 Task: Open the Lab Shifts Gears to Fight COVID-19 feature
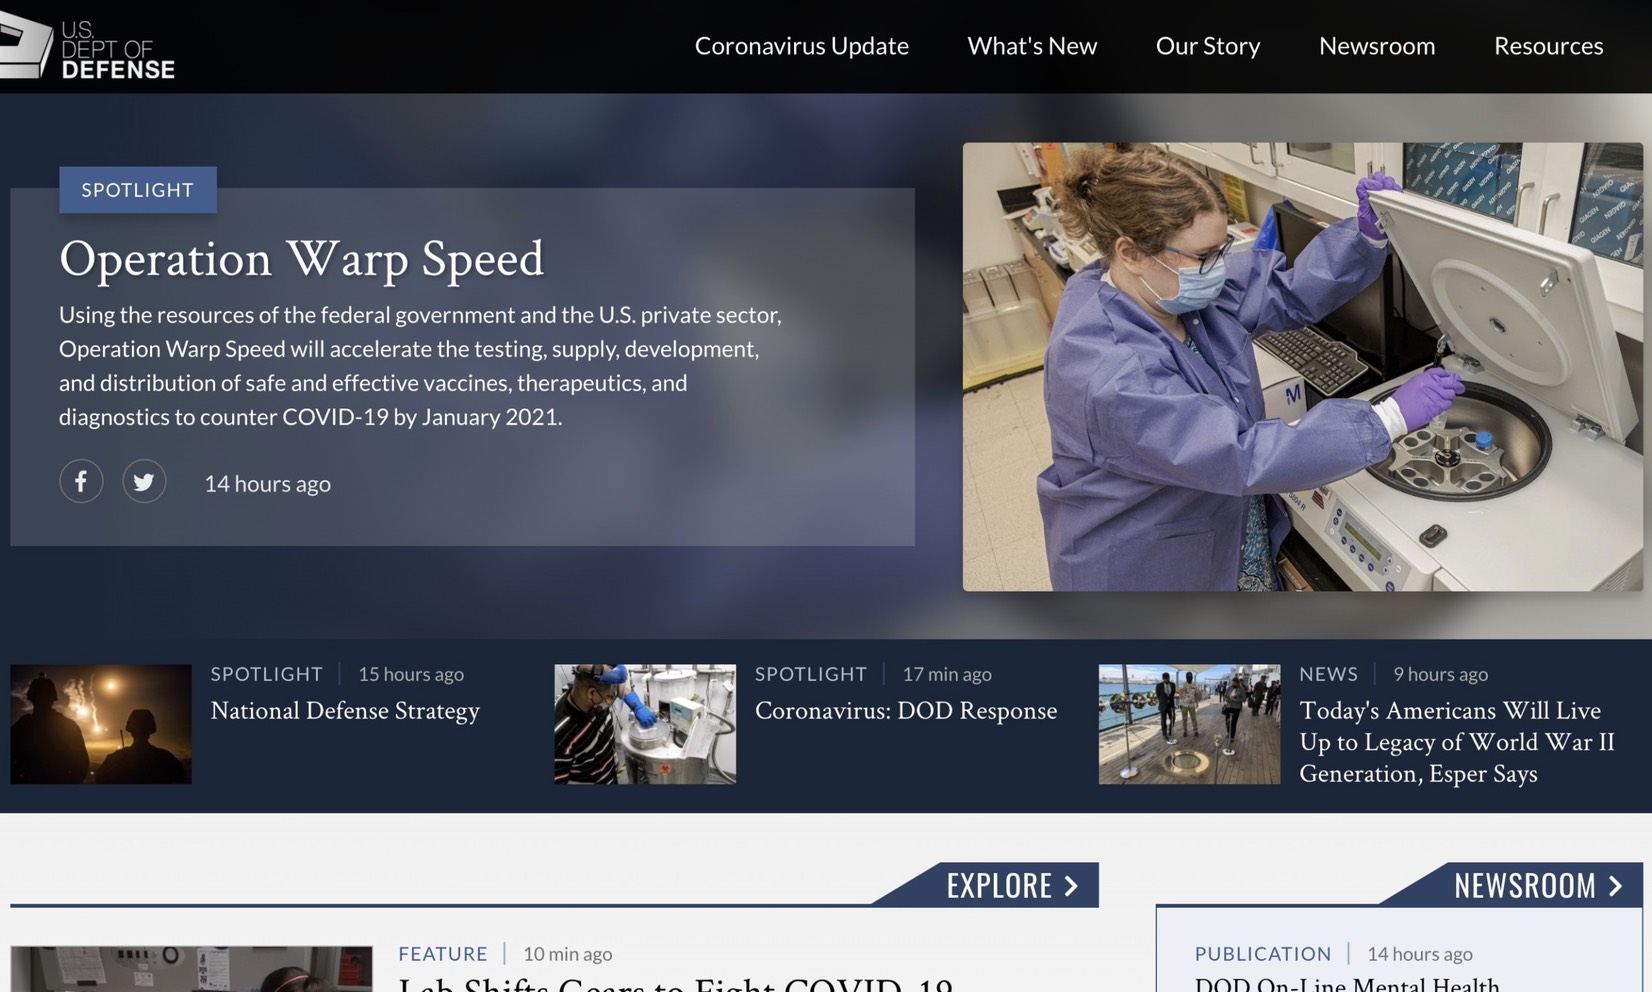click(675, 984)
